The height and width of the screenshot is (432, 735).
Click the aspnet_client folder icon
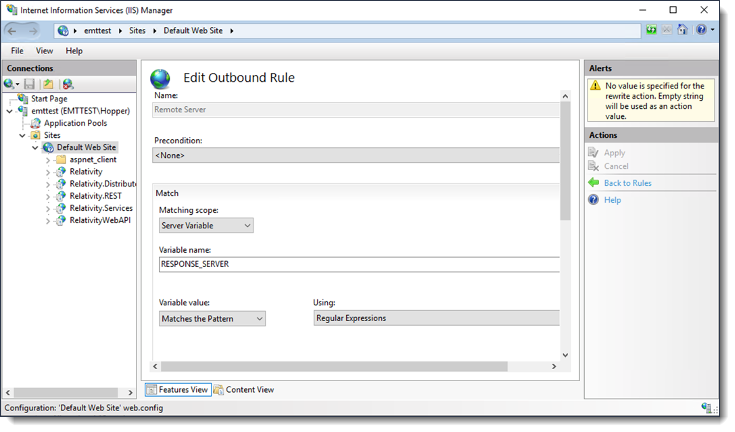coord(61,160)
